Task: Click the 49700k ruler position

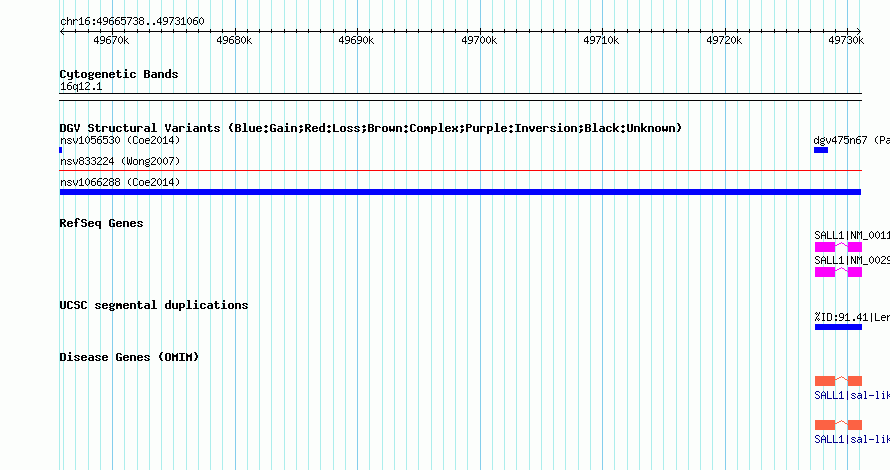Action: click(x=479, y=40)
